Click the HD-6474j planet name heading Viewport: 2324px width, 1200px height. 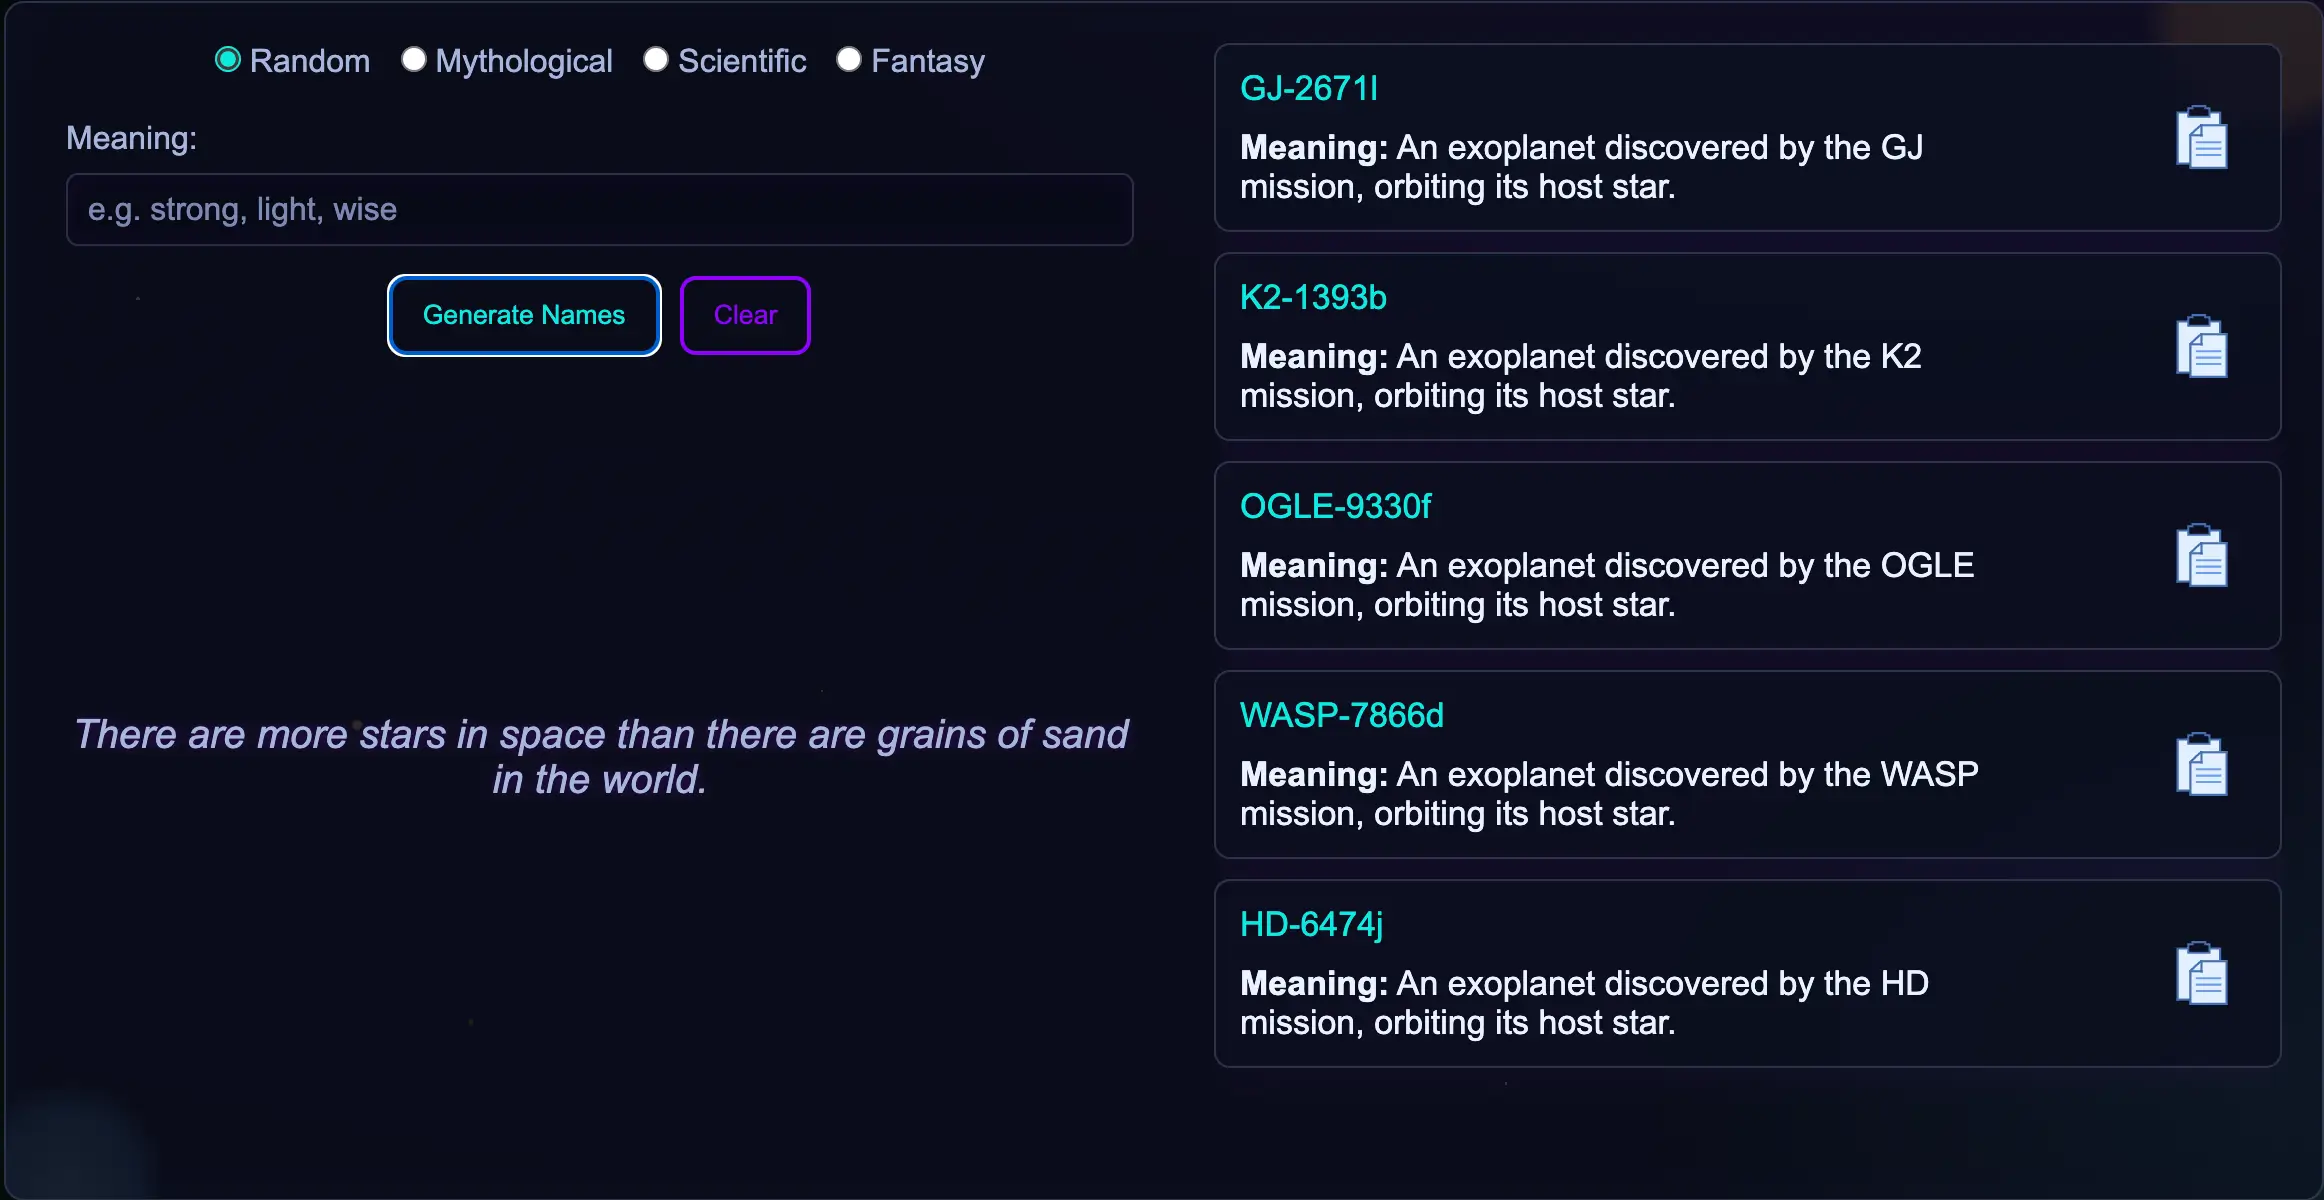1310,924
